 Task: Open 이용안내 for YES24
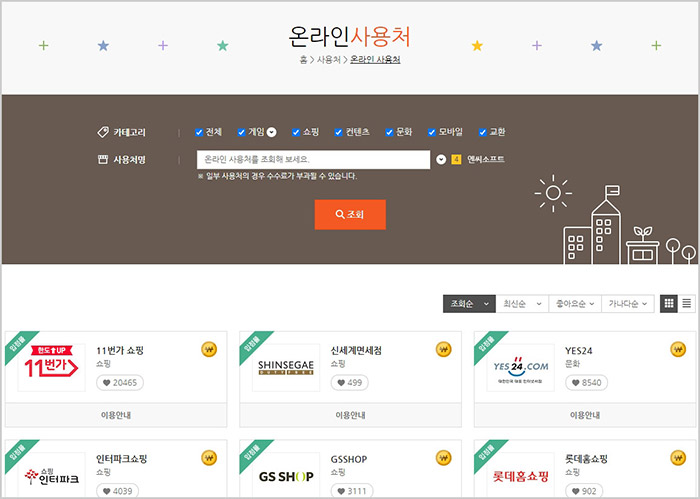585,415
